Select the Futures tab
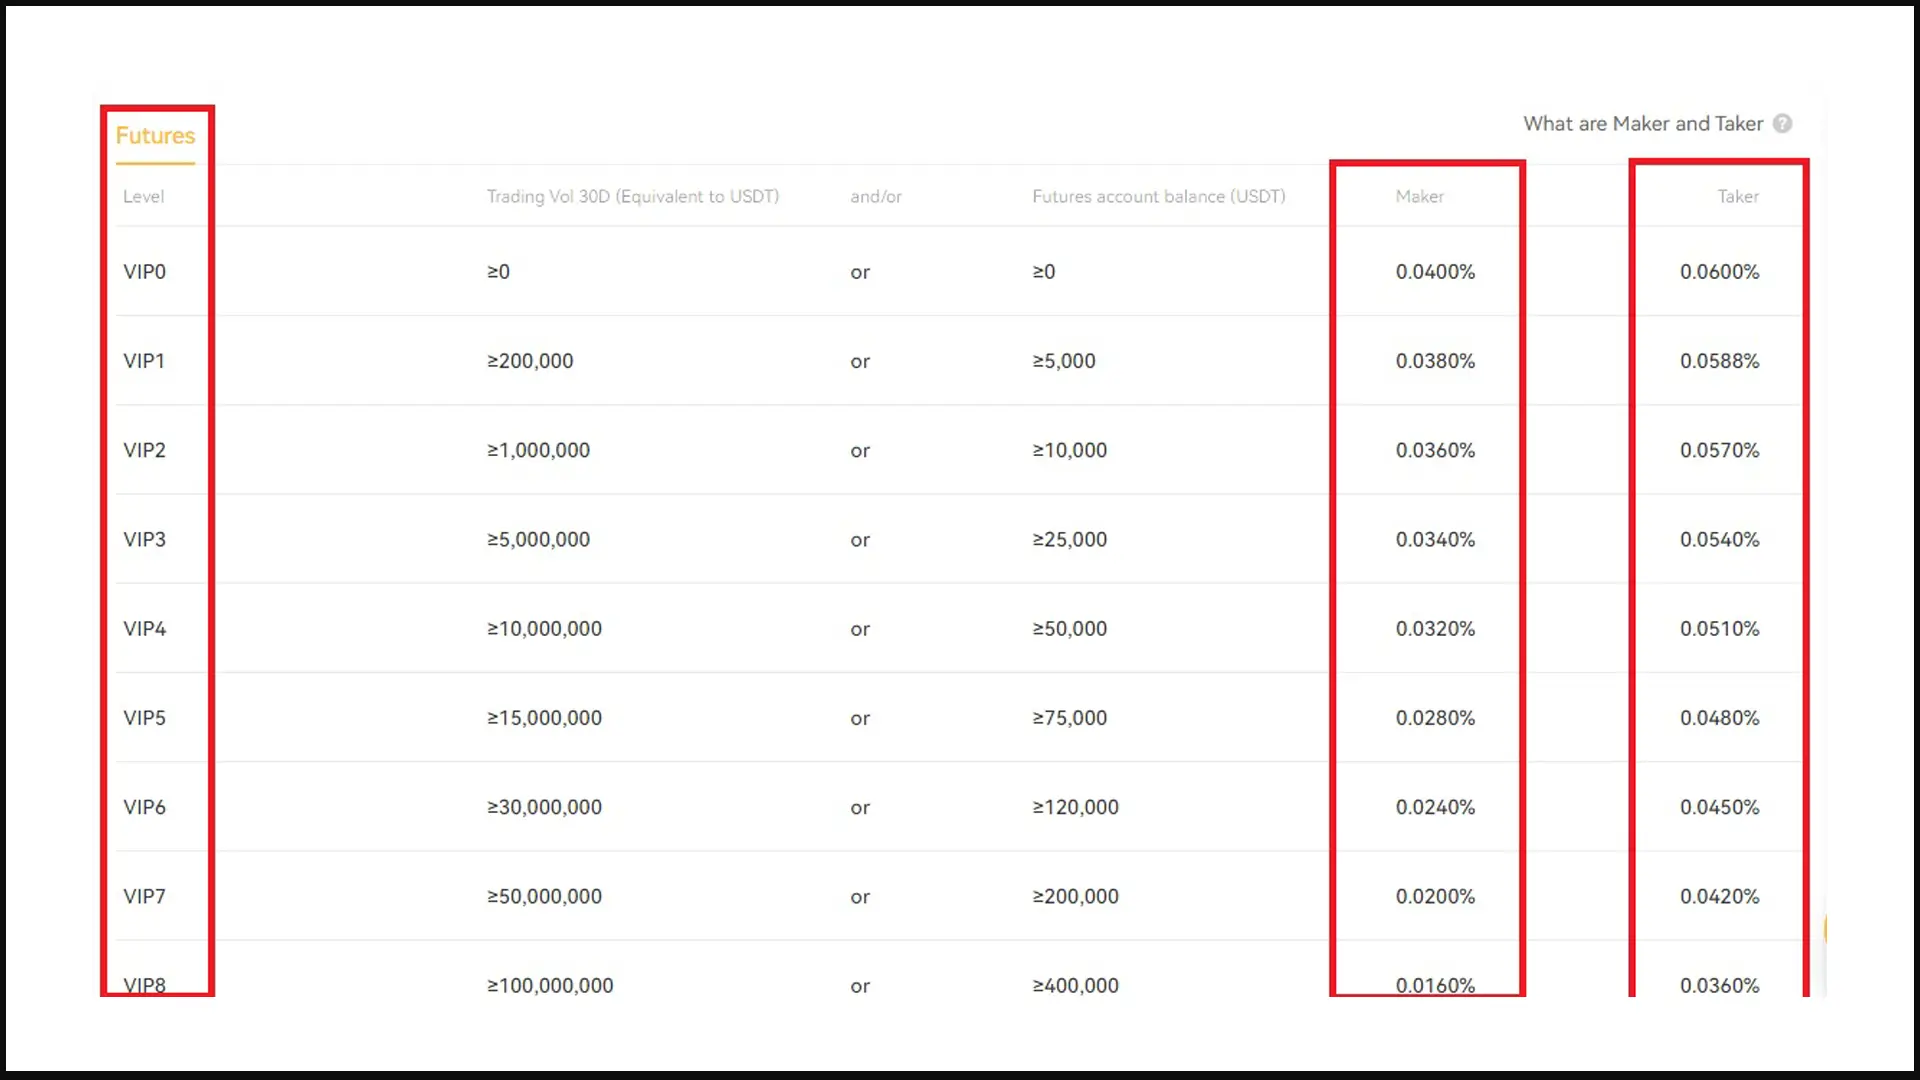The width and height of the screenshot is (1920, 1080). (x=155, y=136)
